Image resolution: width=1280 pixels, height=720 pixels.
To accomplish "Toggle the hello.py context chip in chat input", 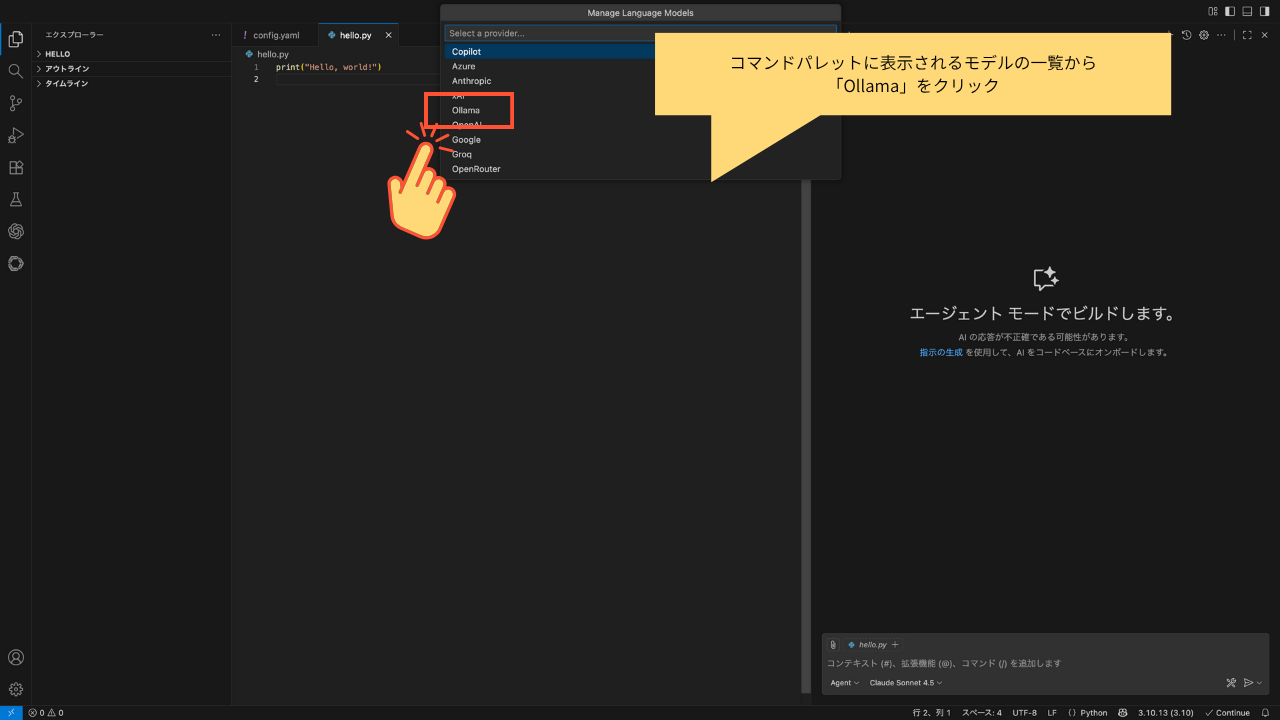I will point(869,644).
